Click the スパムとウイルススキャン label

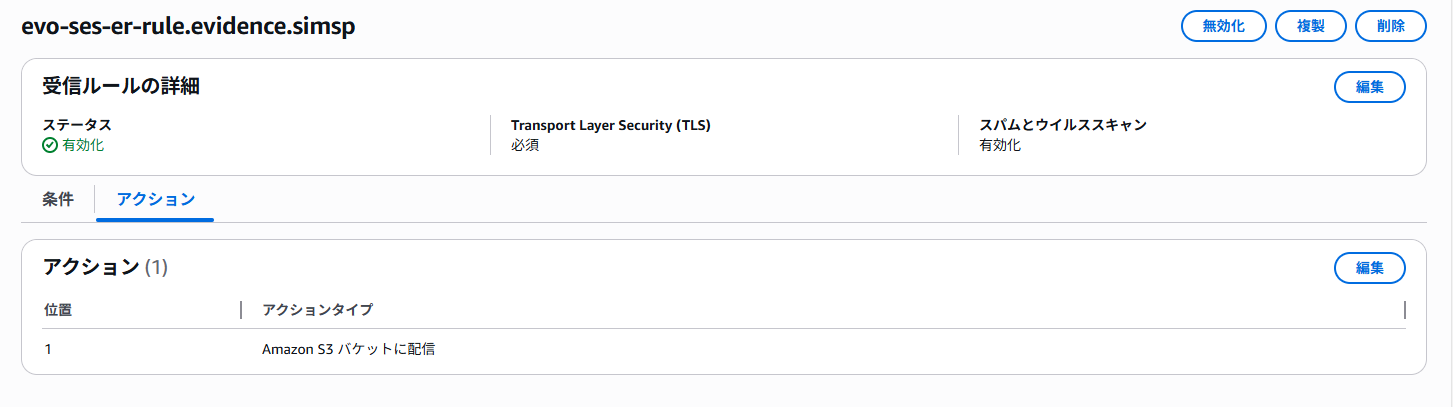pos(1062,125)
